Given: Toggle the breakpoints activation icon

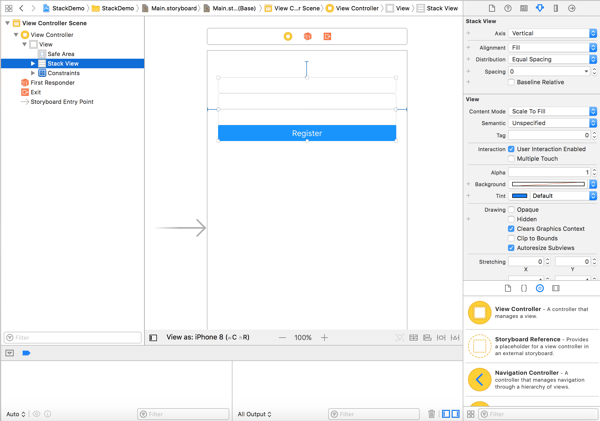Looking at the screenshot, I should point(26,353).
